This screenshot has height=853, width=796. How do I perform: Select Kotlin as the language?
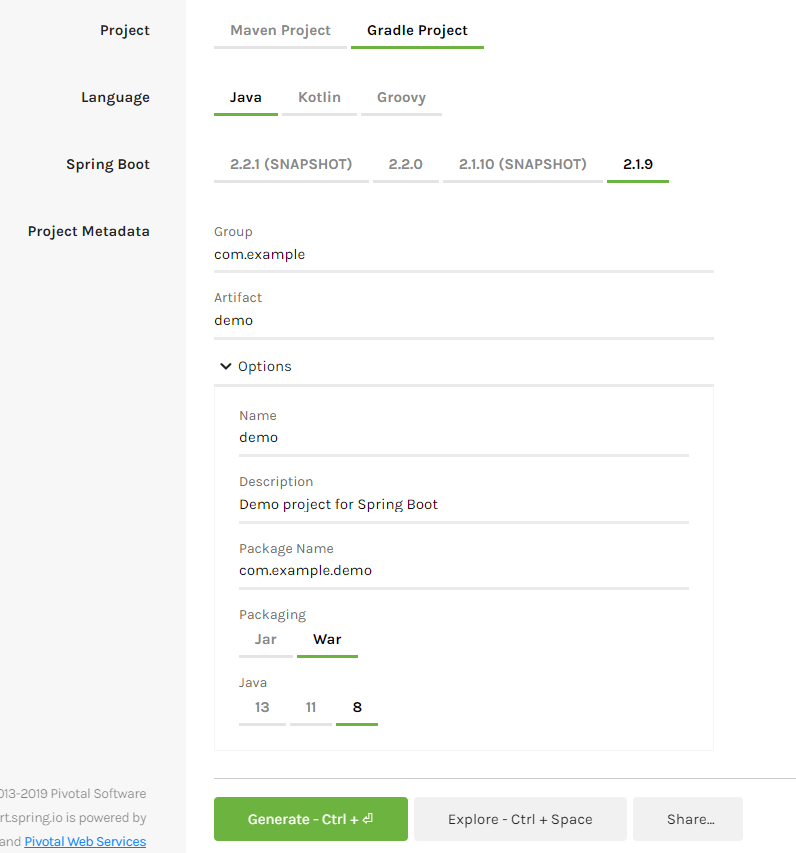pos(319,97)
